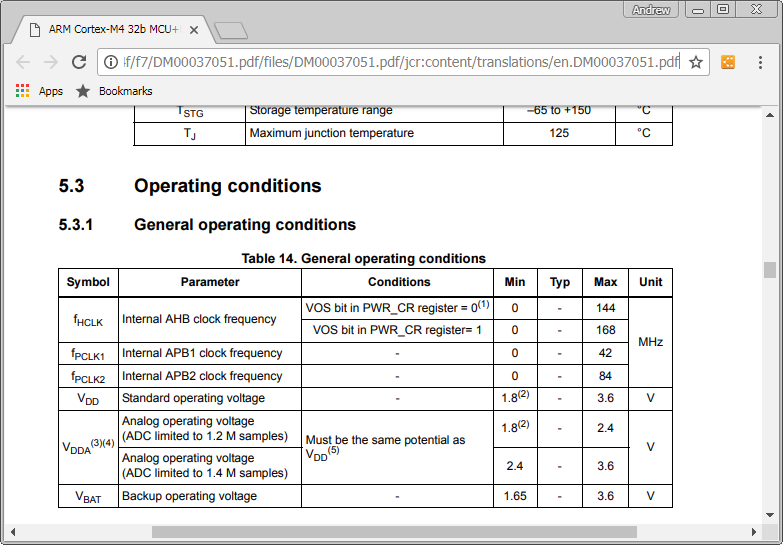The image size is (783, 545).
Task: Click the '5.3 Operating conditions' heading
Action: coord(190,186)
